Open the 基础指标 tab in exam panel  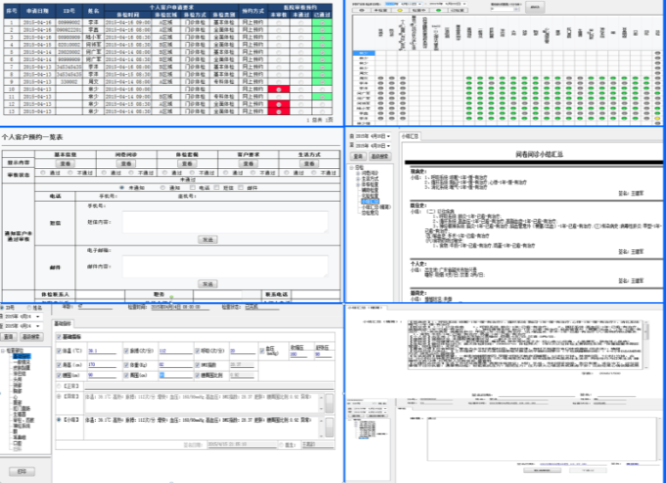tap(63, 324)
